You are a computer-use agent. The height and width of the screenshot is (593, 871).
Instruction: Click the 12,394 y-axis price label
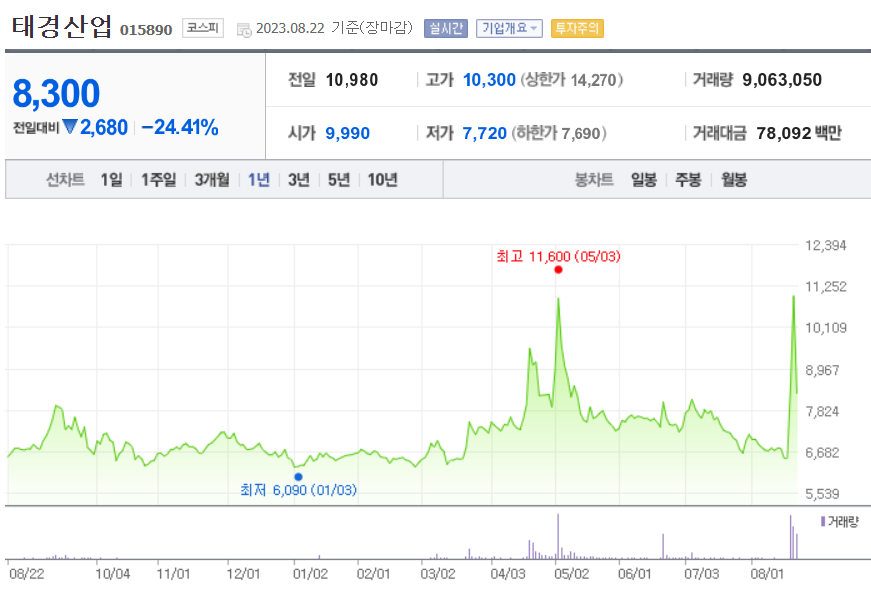[x=826, y=245]
